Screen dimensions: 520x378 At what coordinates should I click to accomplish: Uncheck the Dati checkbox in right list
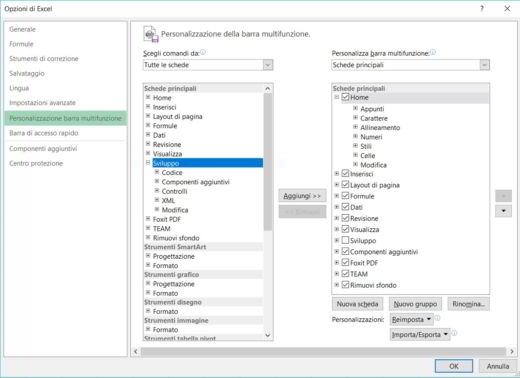(x=345, y=207)
